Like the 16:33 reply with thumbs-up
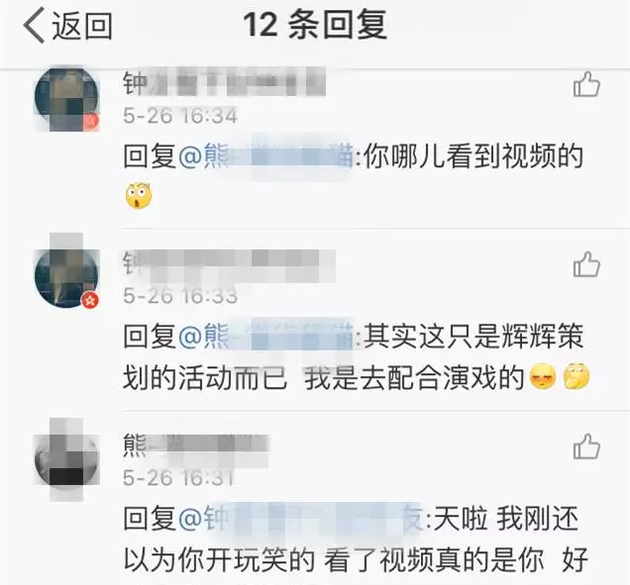This screenshot has height=585, width=630. coord(586,264)
